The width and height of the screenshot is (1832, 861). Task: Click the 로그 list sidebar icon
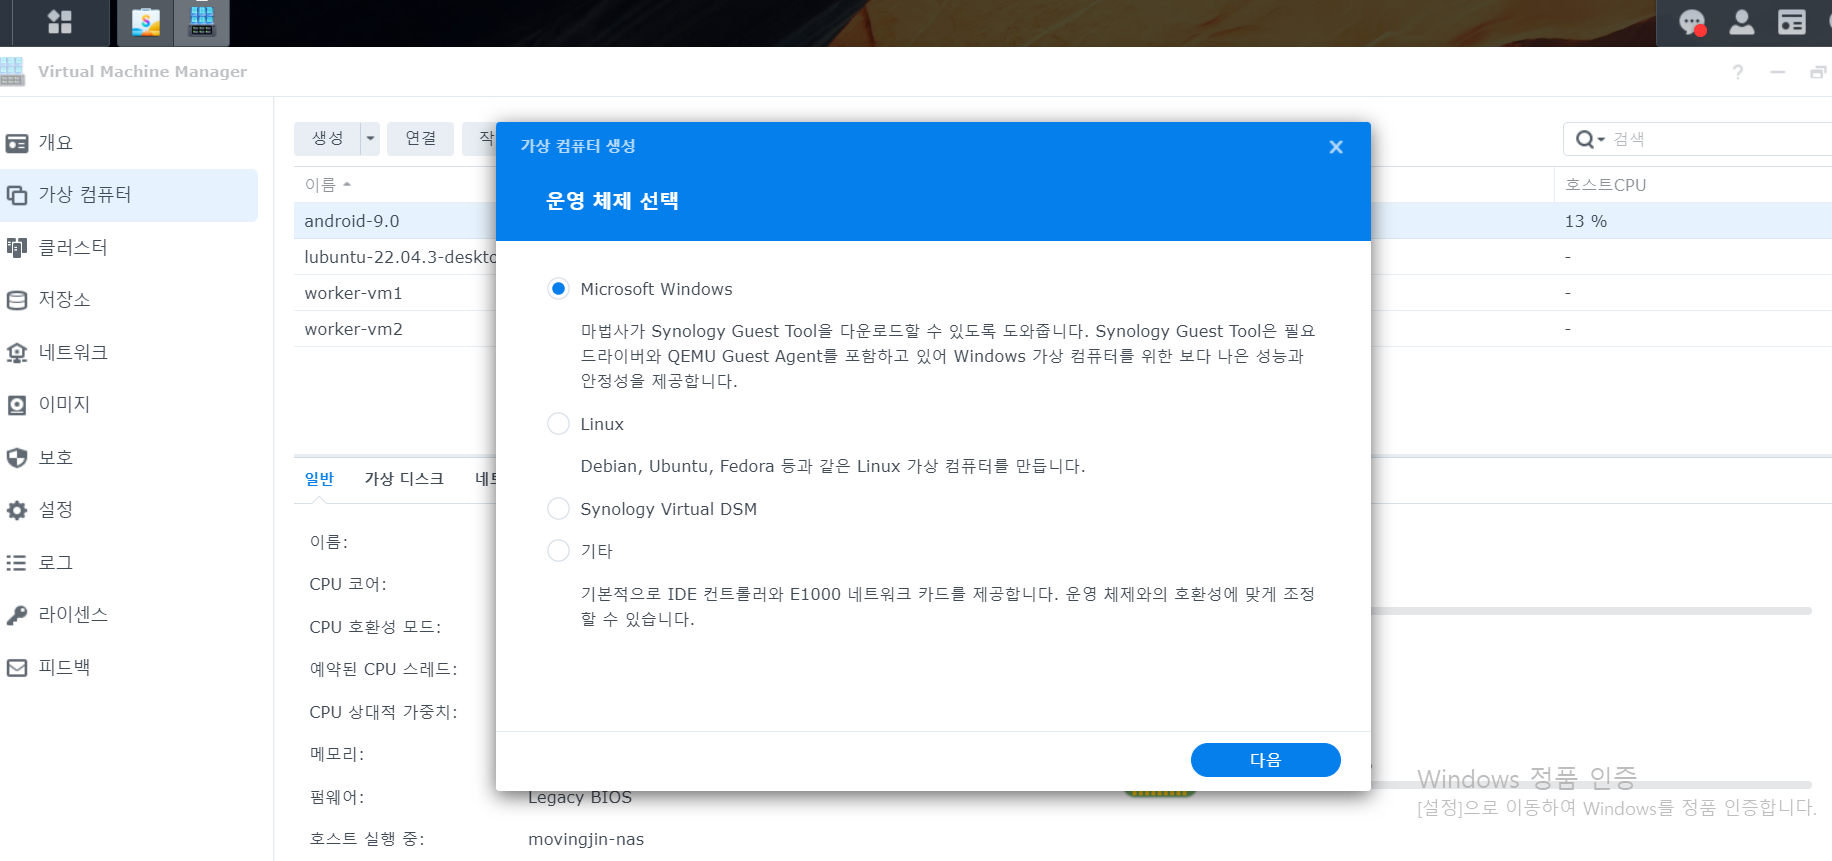(17, 562)
